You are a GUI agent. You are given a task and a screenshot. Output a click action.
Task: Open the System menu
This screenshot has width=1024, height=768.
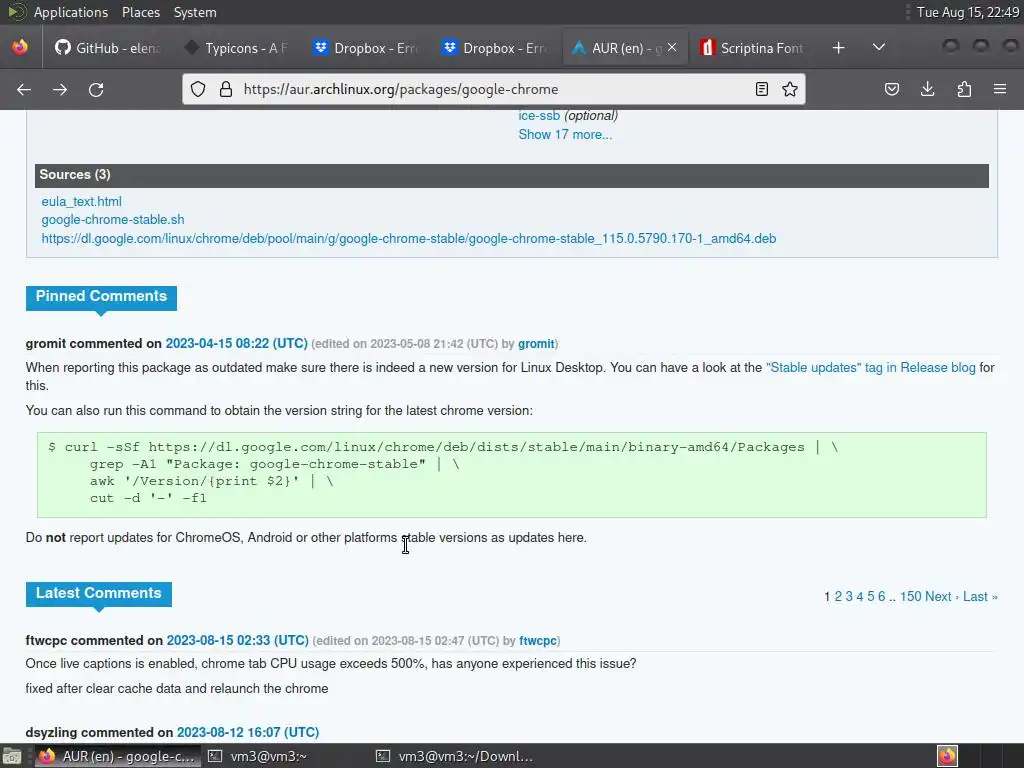click(195, 12)
